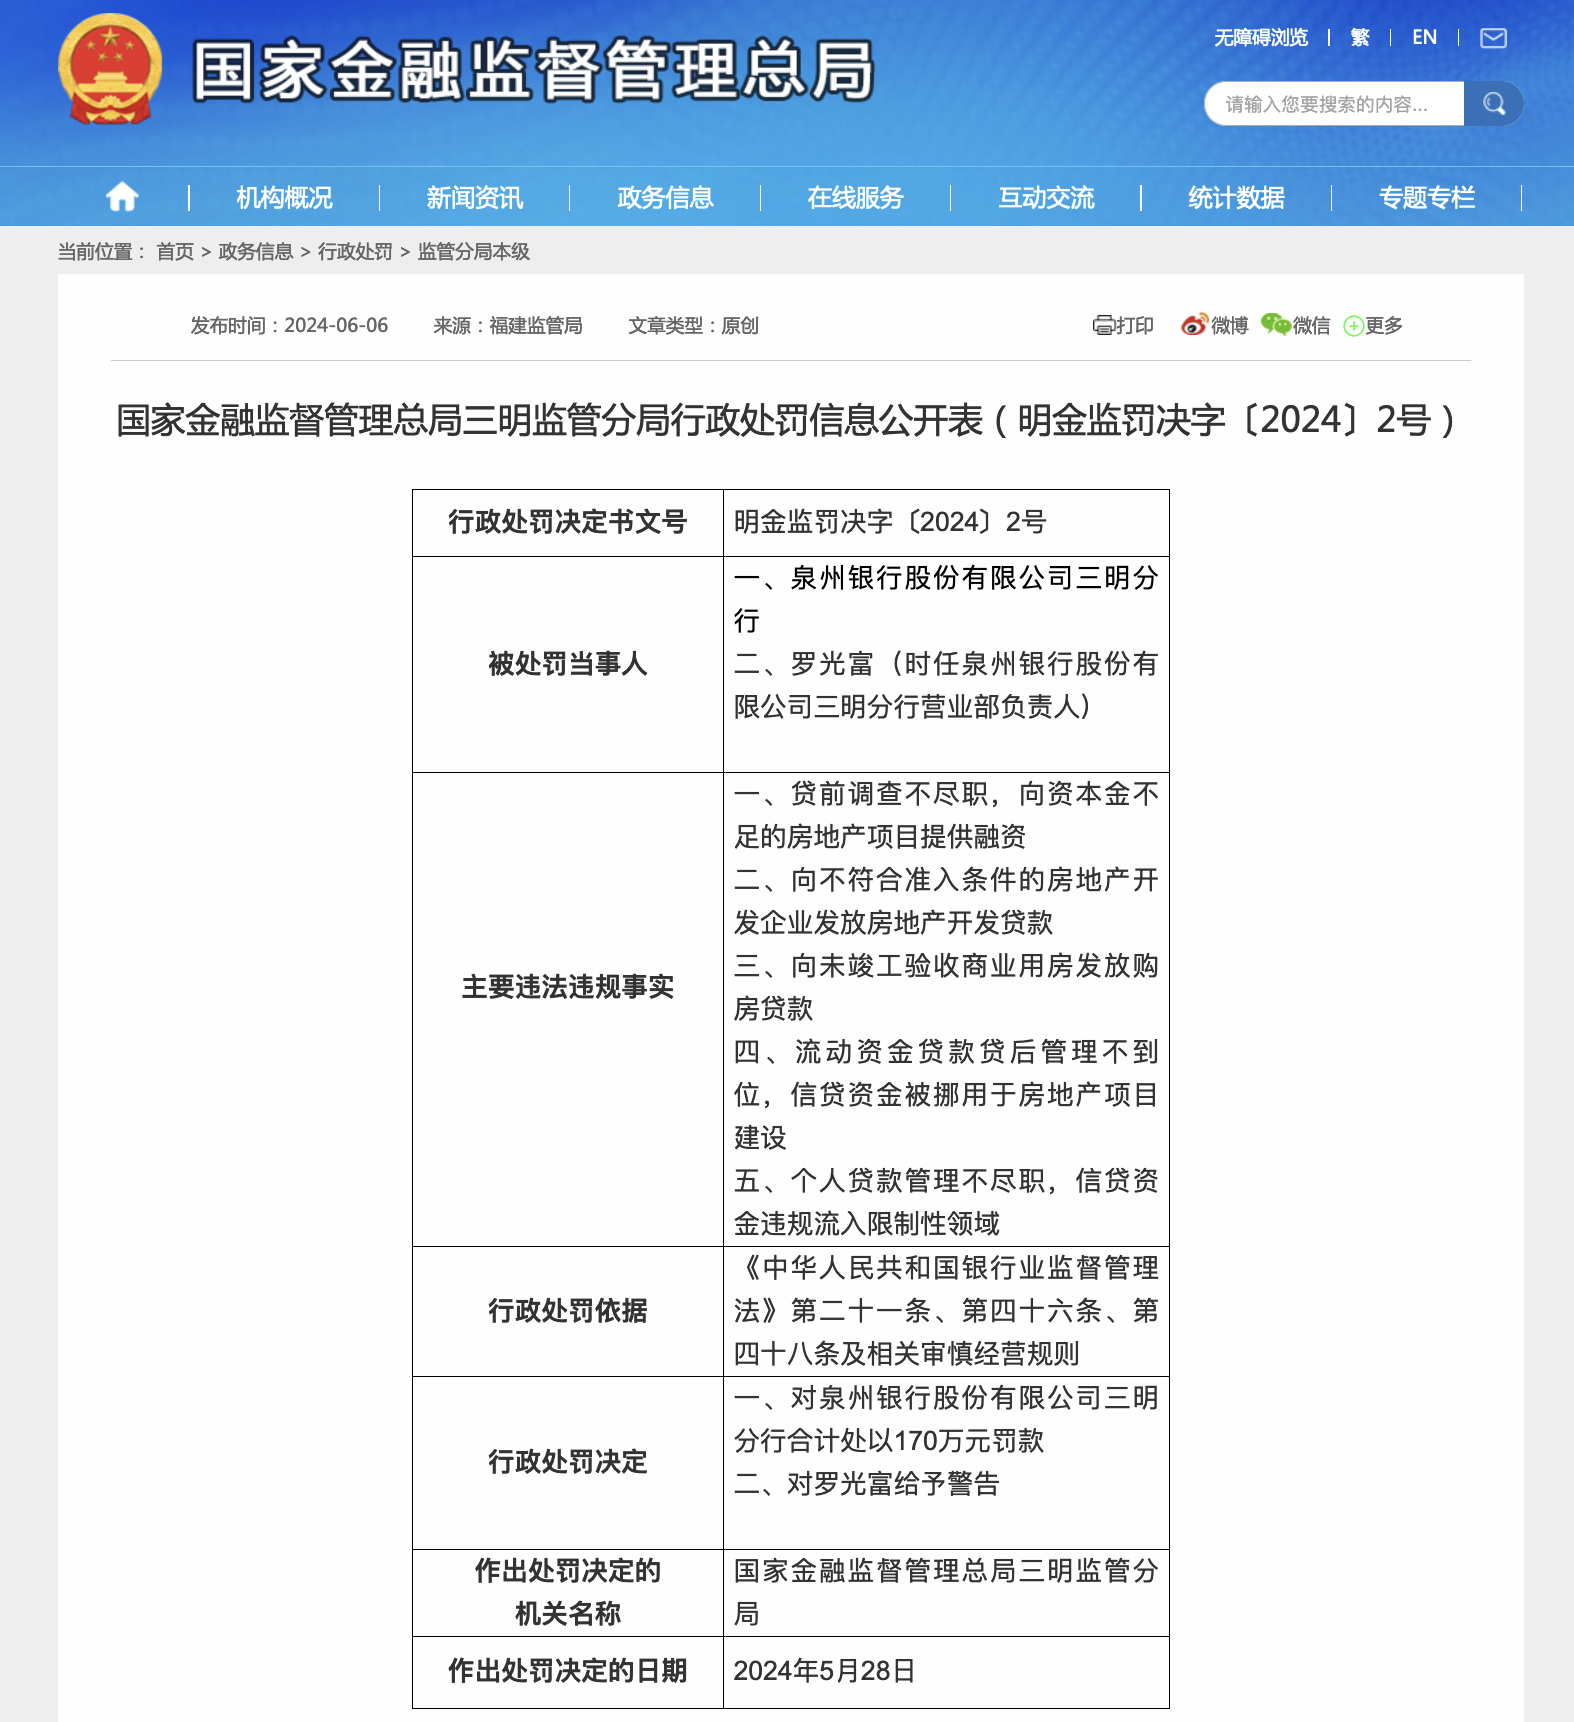
Task: Open the 机构概况 menu
Action: [284, 198]
